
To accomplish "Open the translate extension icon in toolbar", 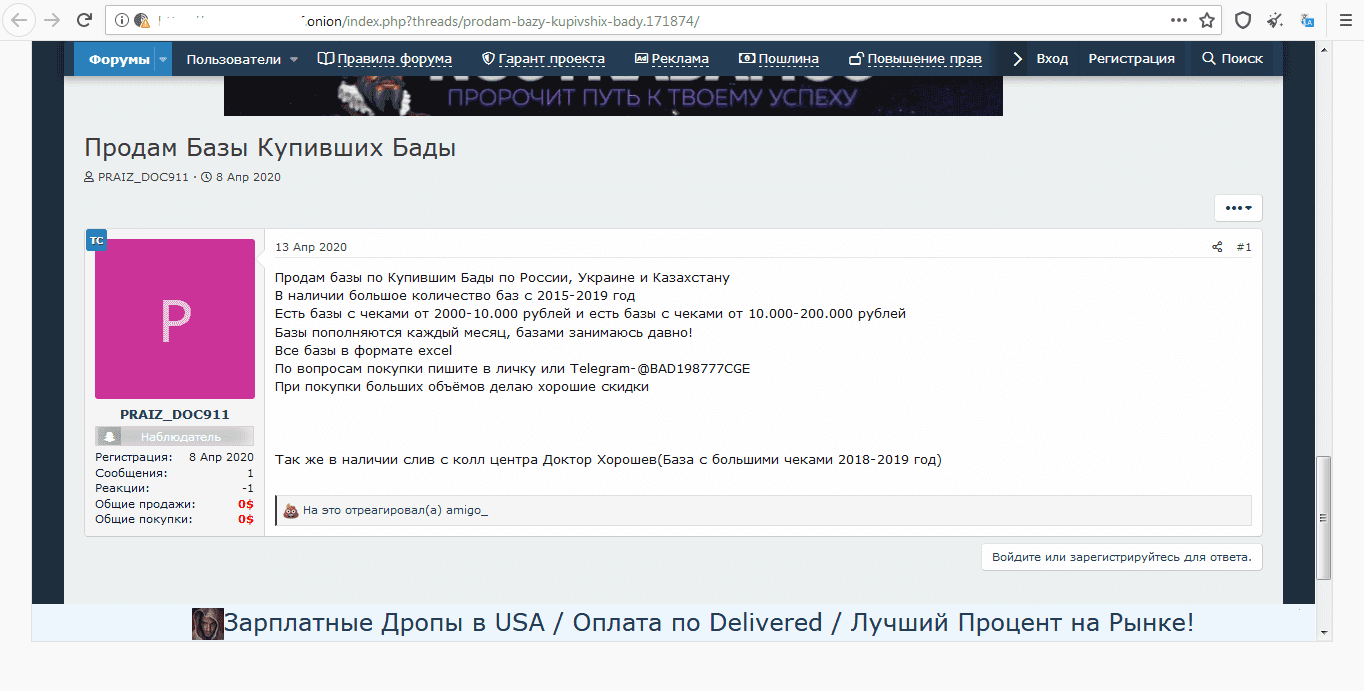I will (1307, 20).
